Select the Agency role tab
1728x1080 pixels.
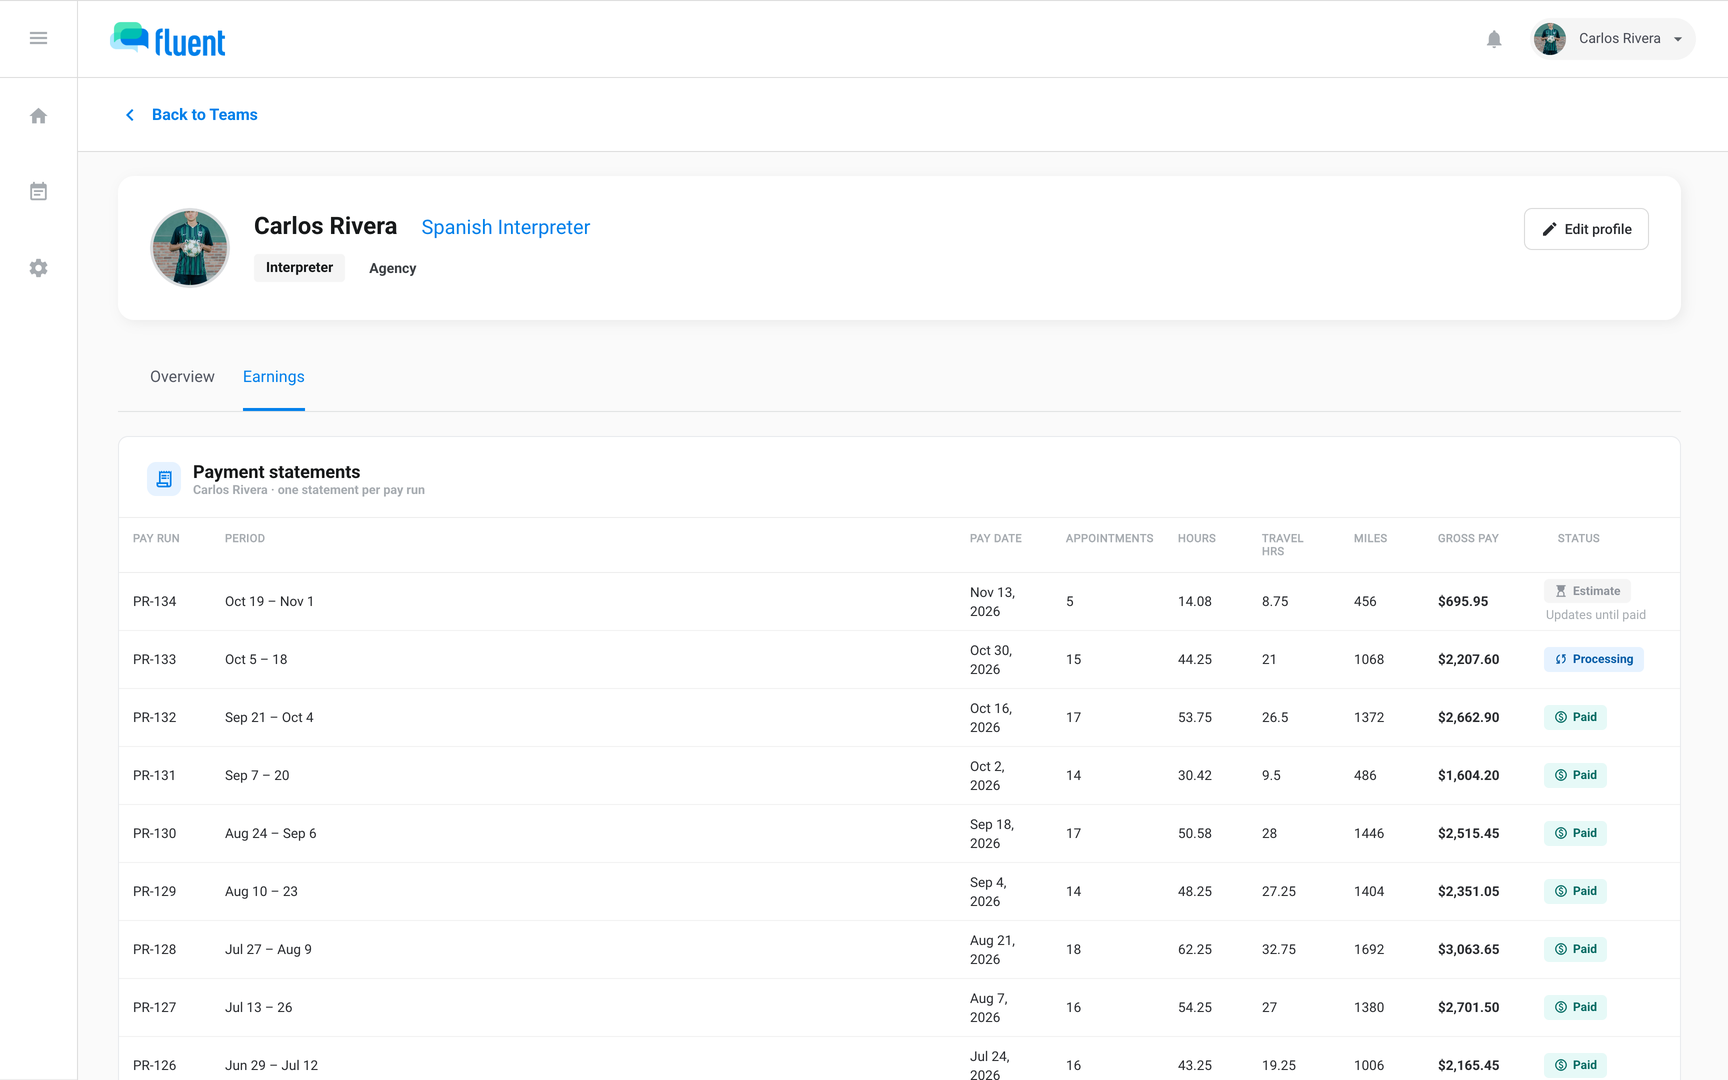[x=393, y=268]
